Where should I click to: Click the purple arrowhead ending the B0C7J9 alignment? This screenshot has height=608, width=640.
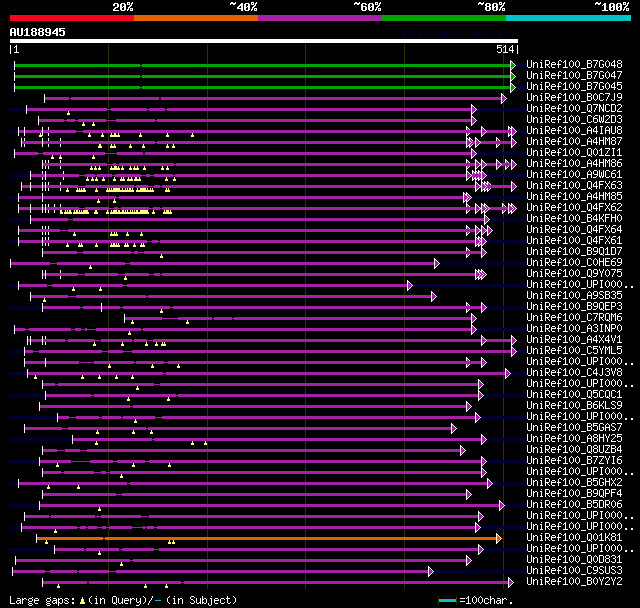tap(504, 98)
